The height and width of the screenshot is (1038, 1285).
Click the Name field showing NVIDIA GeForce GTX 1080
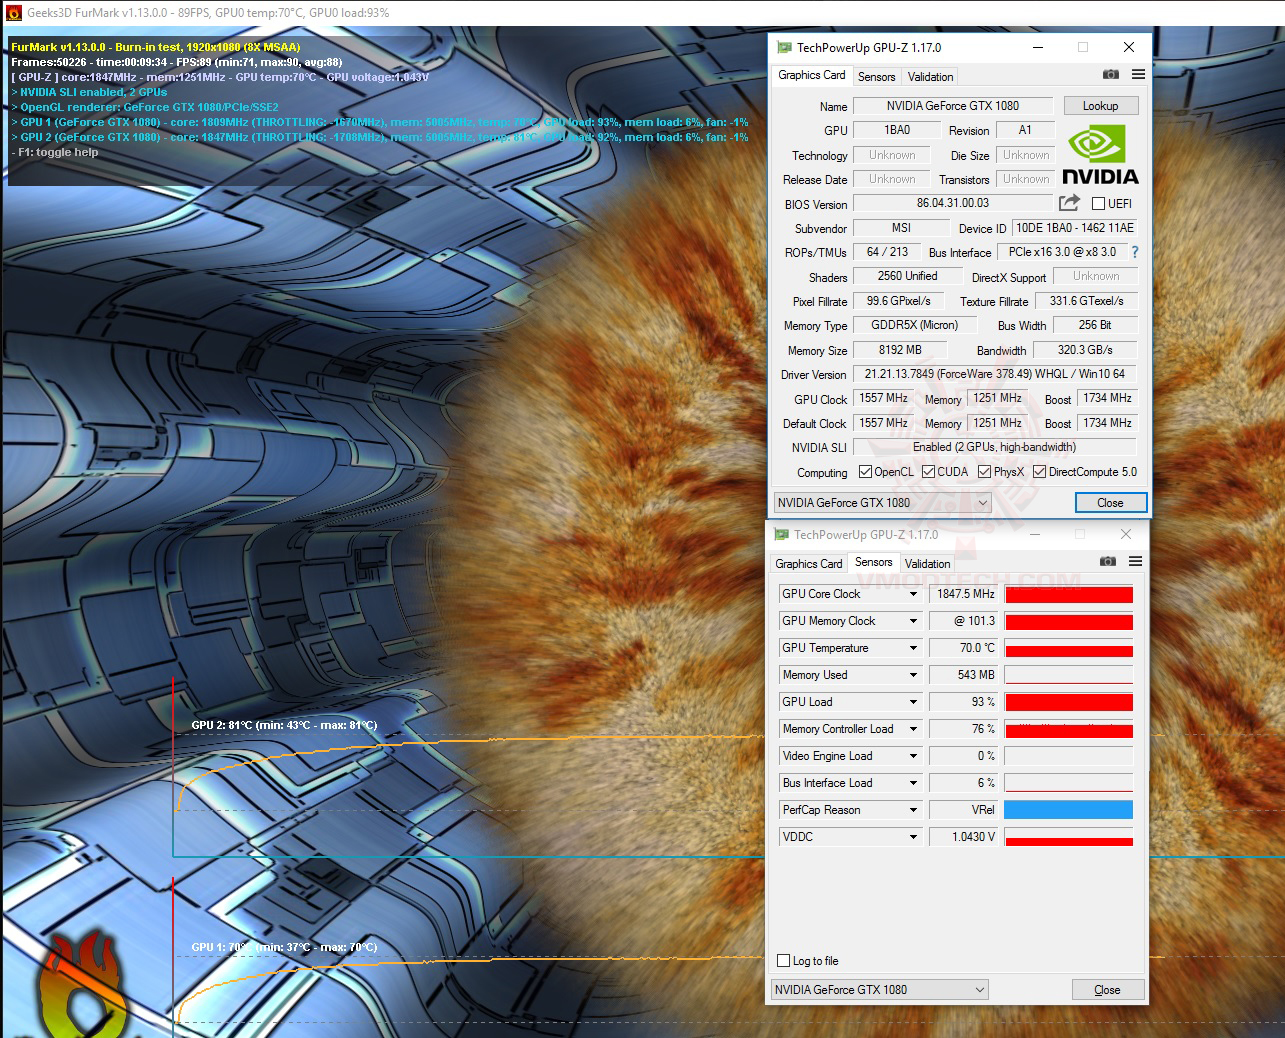pos(953,106)
